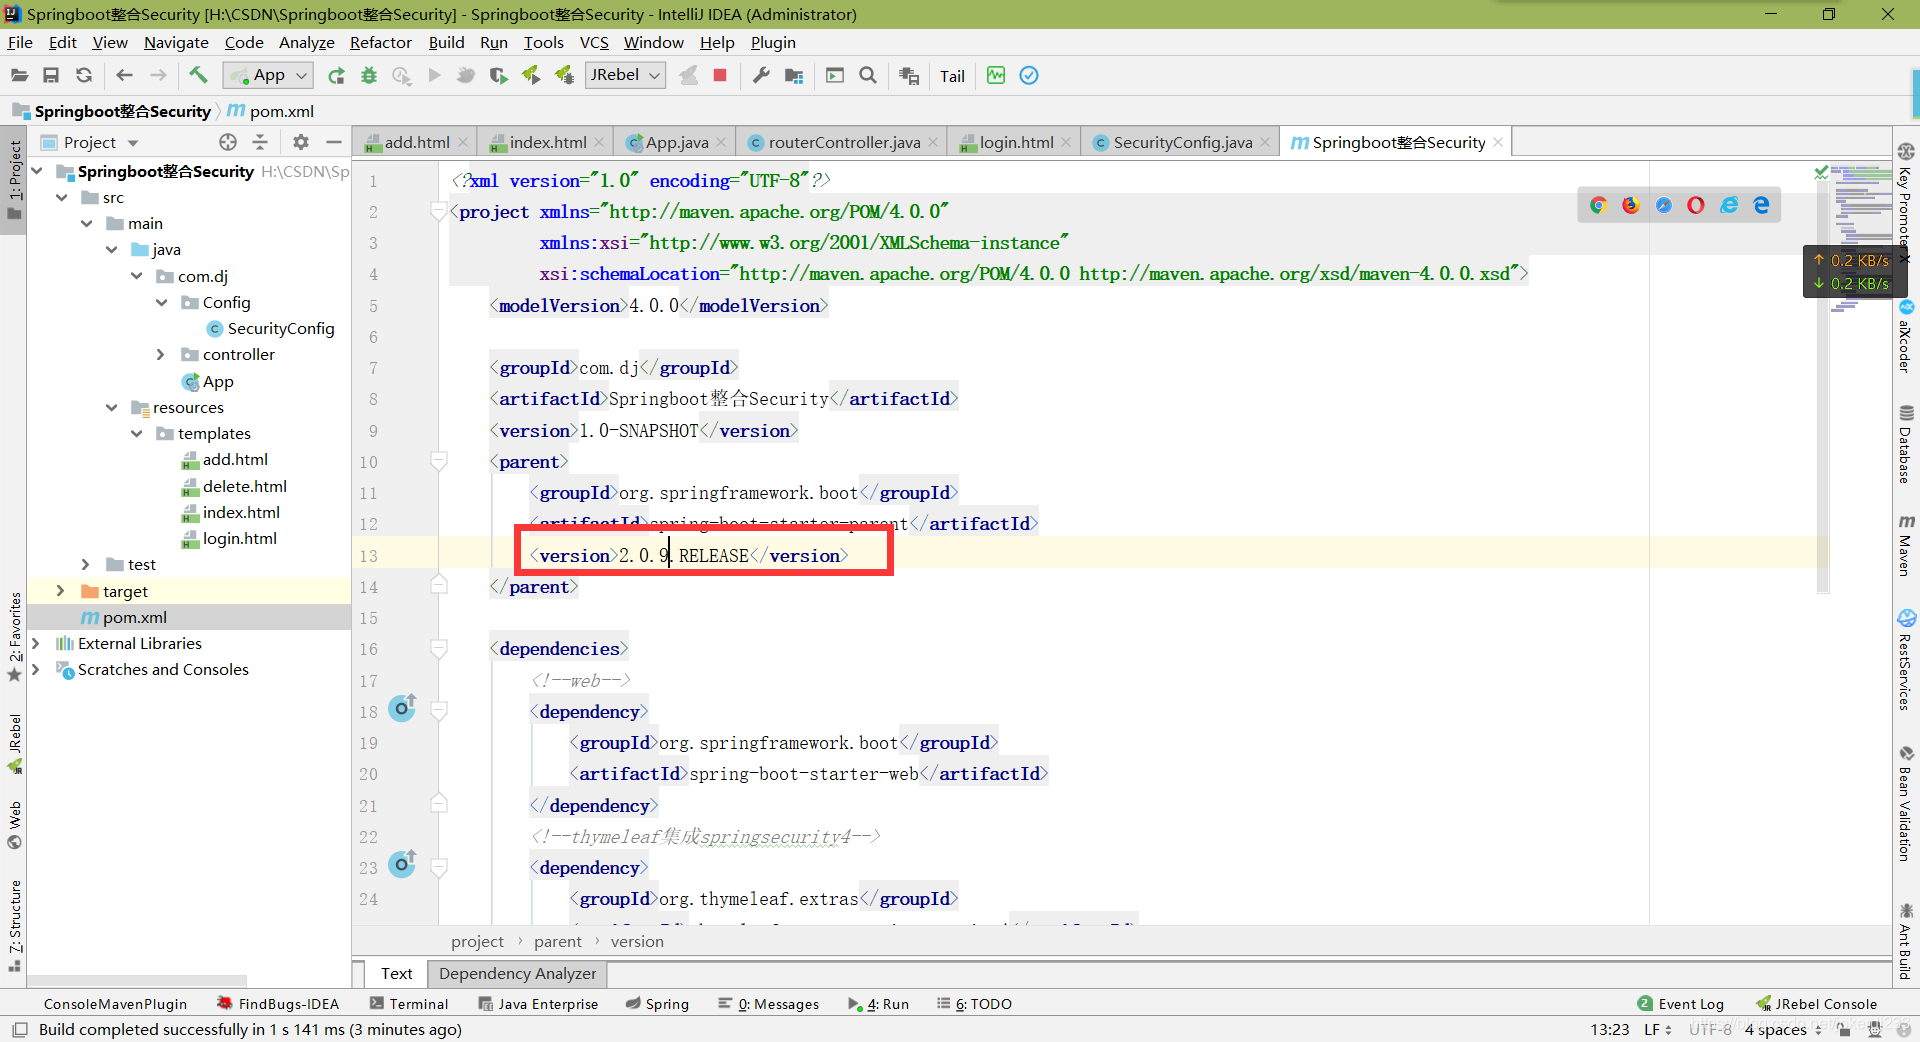The height and width of the screenshot is (1042, 1920).
Task: Open the JRebel dropdown in toolbar
Action: point(625,75)
